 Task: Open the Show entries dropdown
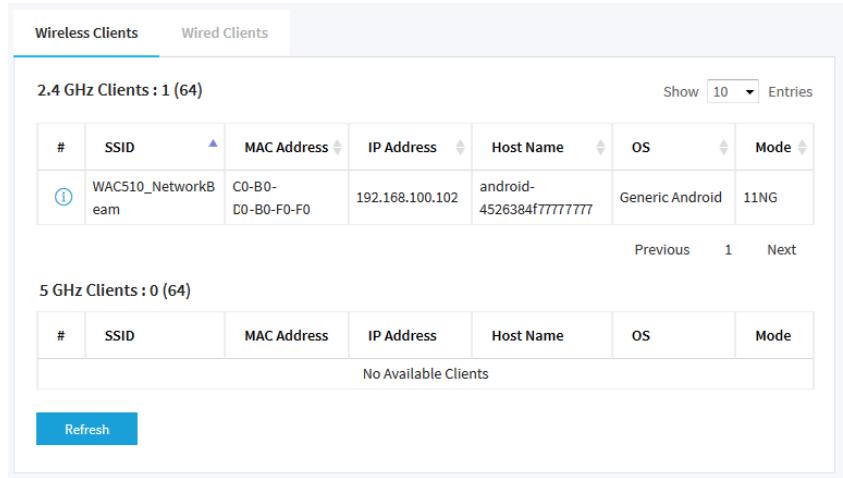pyautogui.click(x=733, y=91)
